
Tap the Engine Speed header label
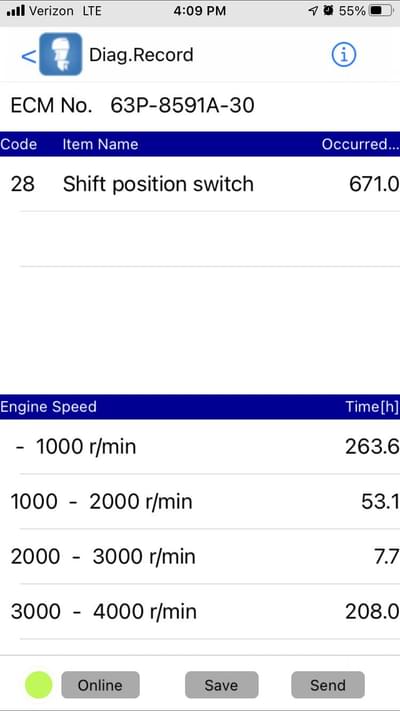(x=48, y=407)
